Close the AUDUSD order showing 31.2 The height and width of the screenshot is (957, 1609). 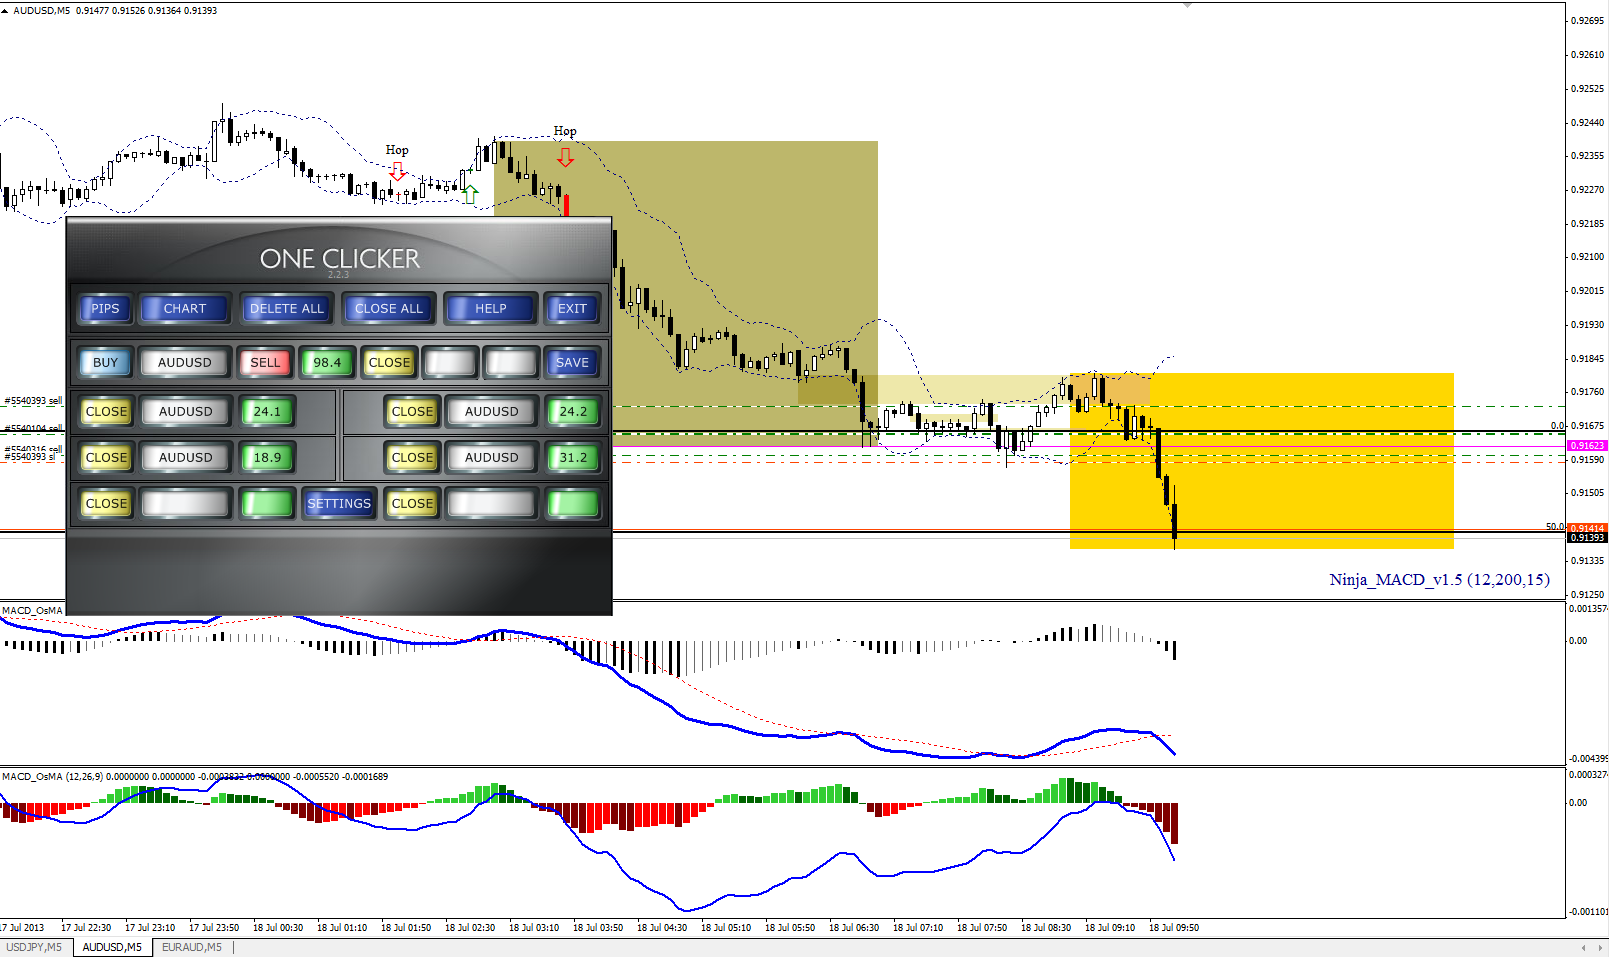[412, 458]
